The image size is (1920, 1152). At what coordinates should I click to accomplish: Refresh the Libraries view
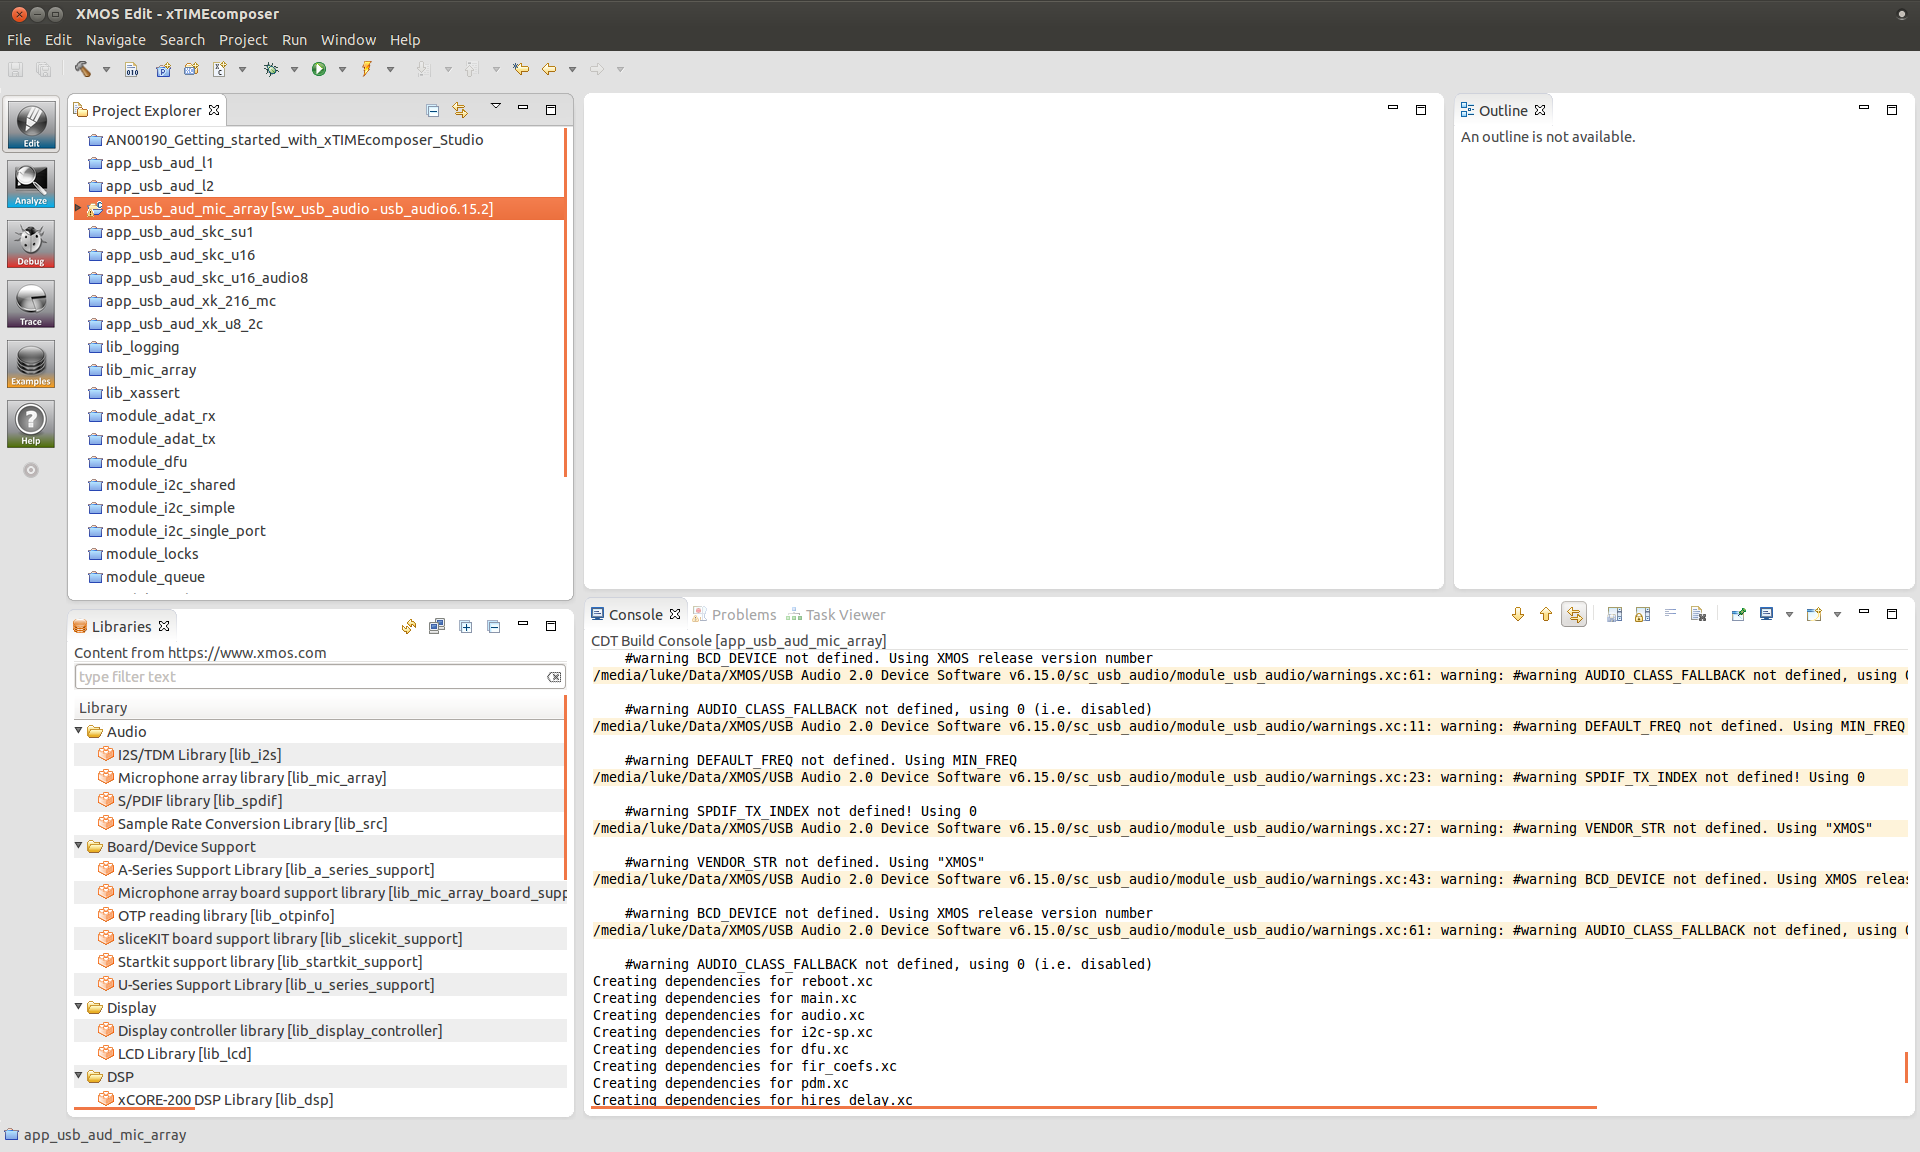click(x=409, y=626)
